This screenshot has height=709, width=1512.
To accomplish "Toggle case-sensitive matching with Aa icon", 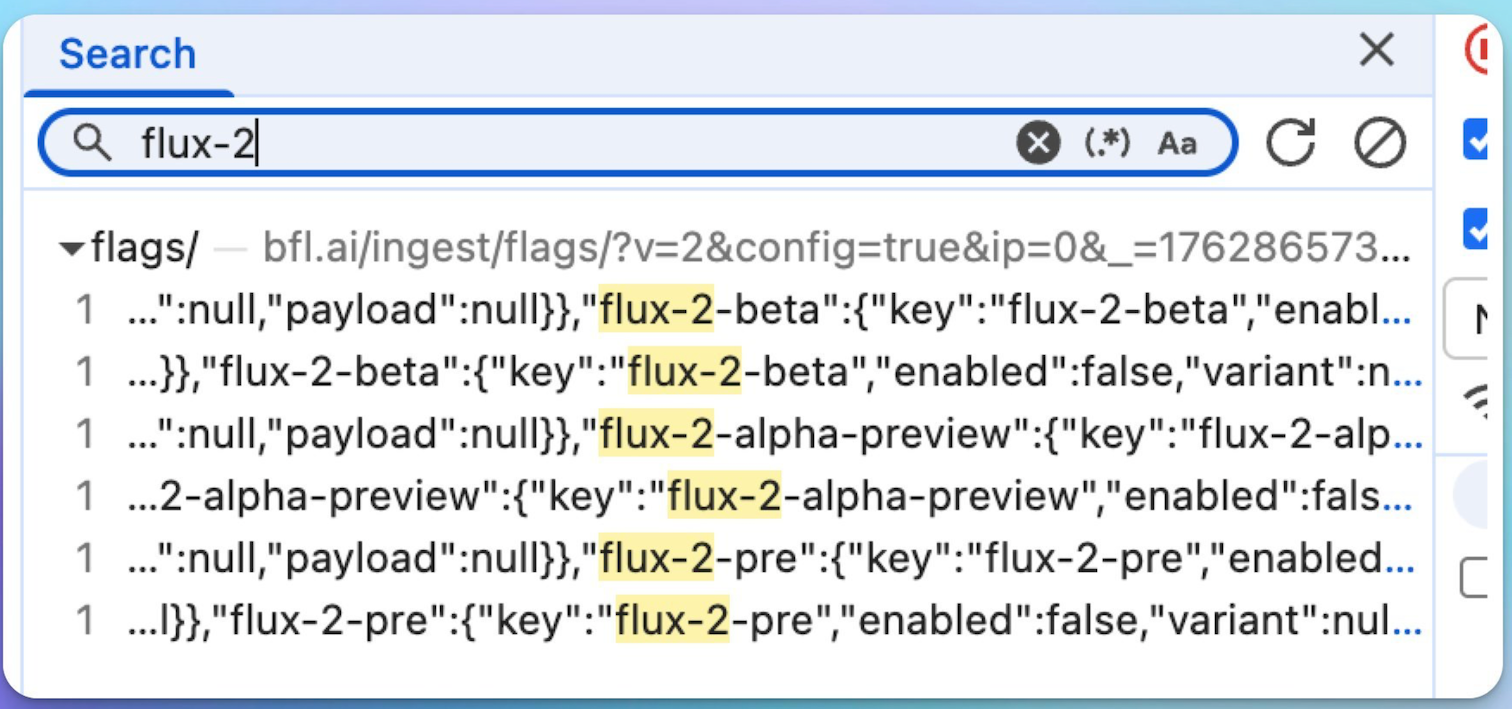I will coord(1179,142).
